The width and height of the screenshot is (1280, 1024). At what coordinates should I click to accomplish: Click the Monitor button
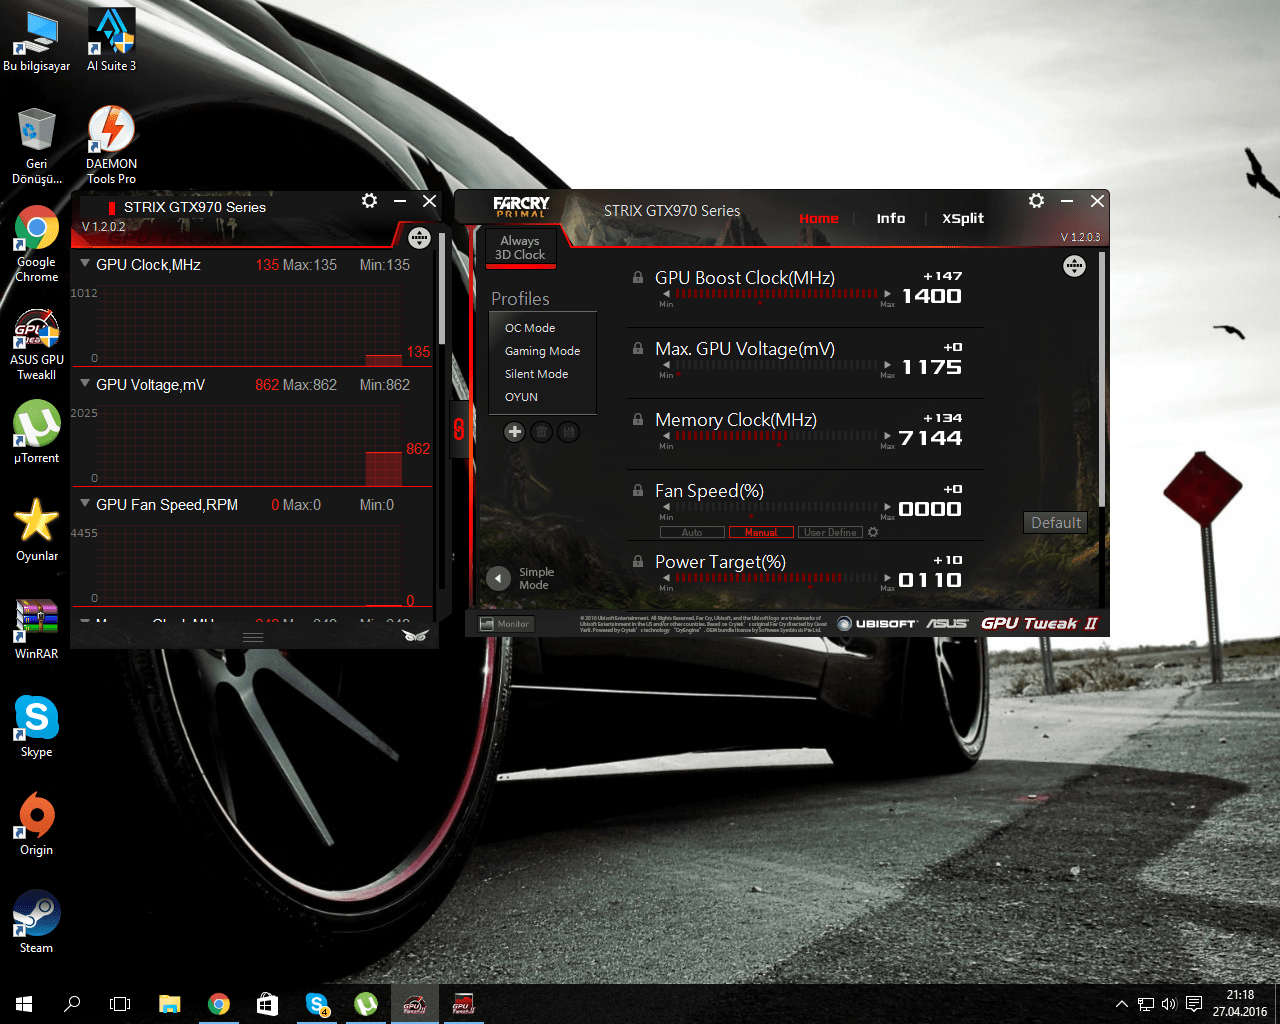click(506, 624)
